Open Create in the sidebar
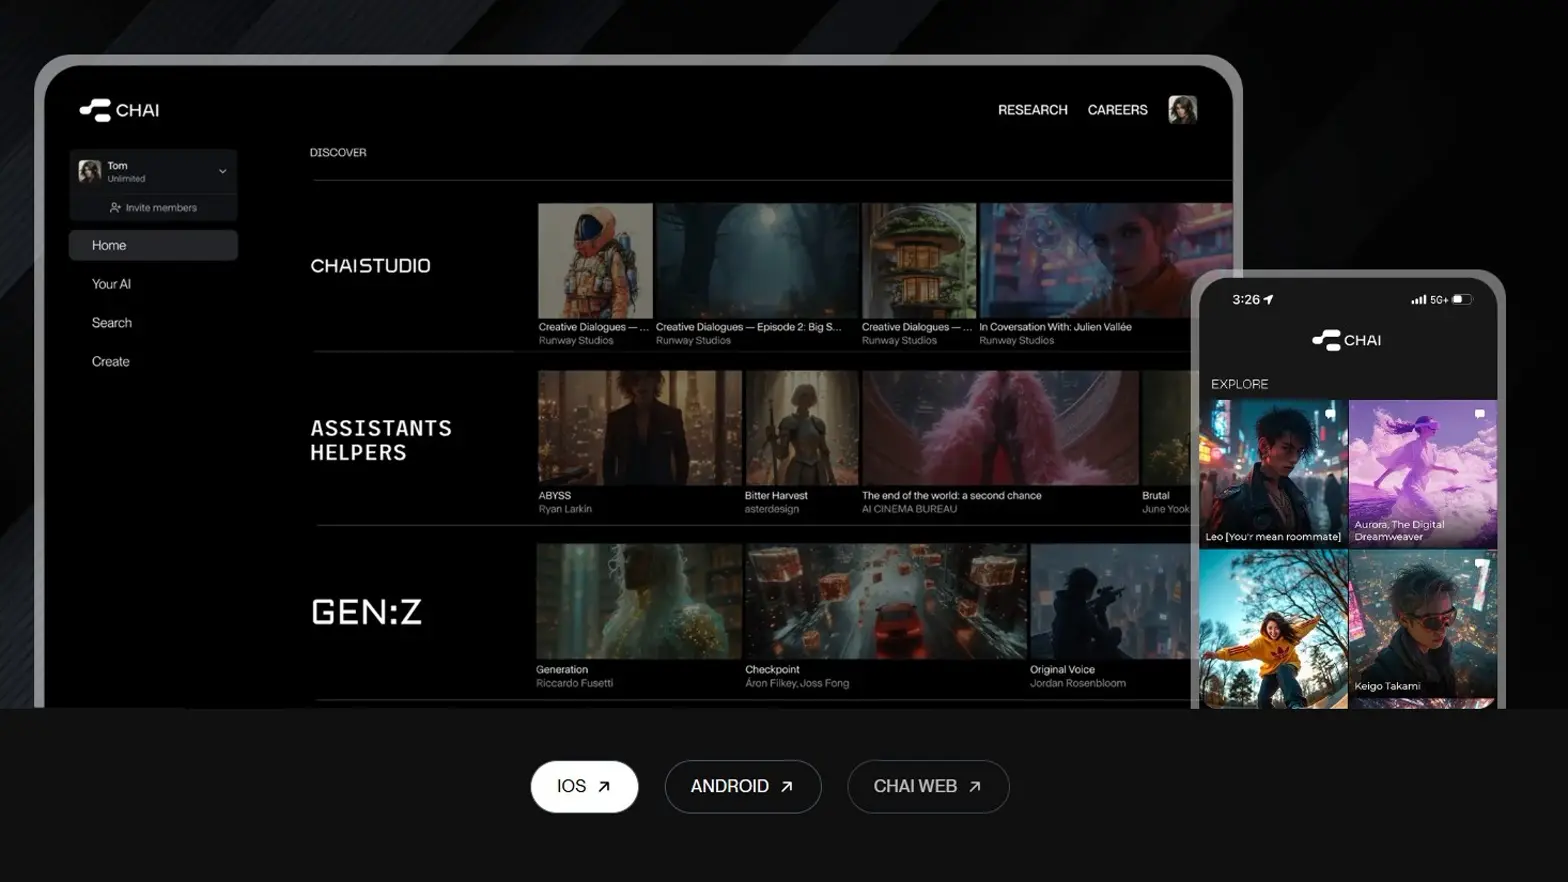1568x882 pixels. 111,362
